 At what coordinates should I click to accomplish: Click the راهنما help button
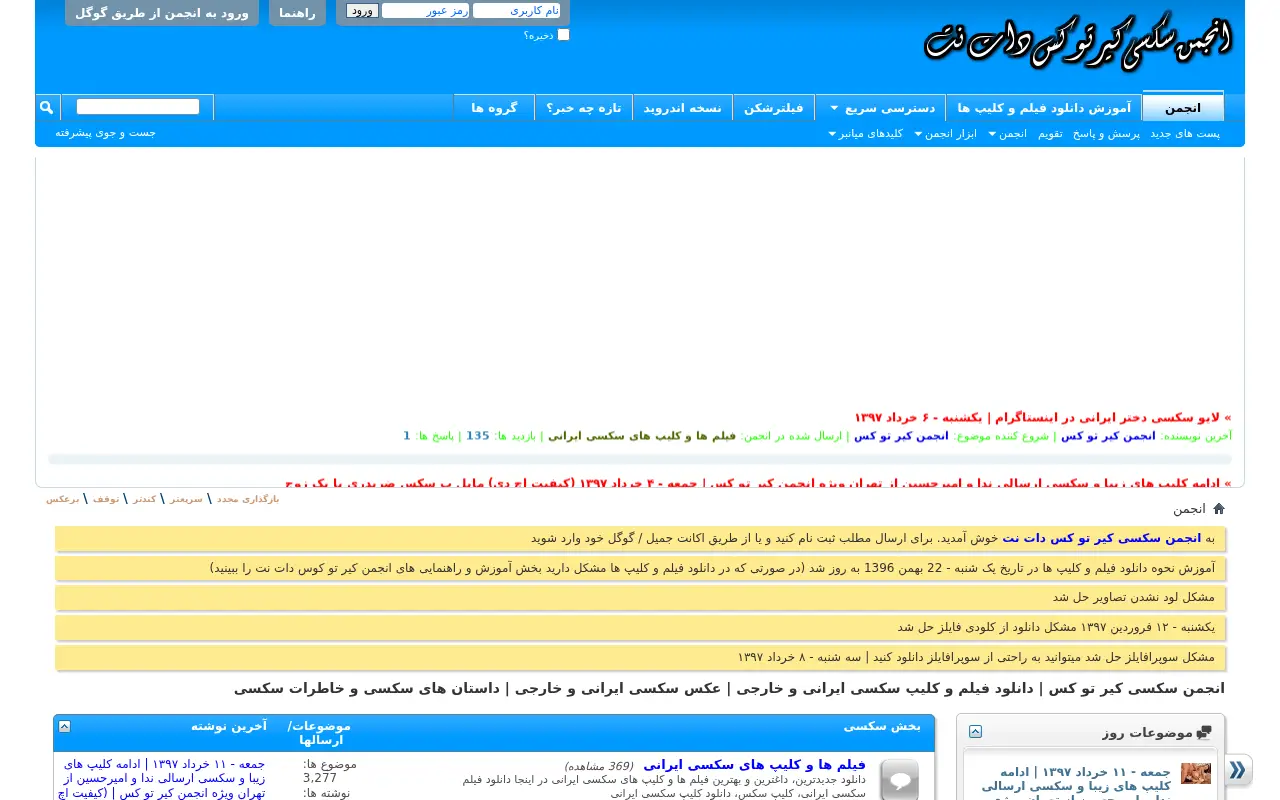[x=297, y=13]
